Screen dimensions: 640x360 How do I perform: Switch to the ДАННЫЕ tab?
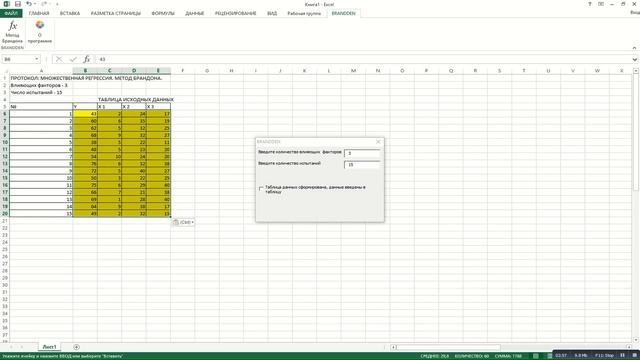195,13
